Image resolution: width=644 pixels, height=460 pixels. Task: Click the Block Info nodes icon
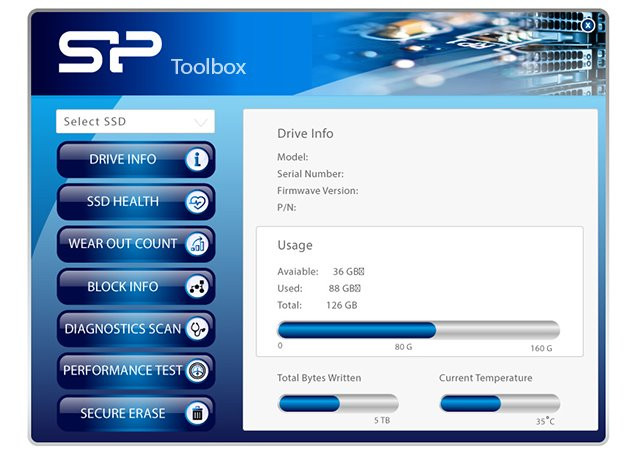click(197, 287)
